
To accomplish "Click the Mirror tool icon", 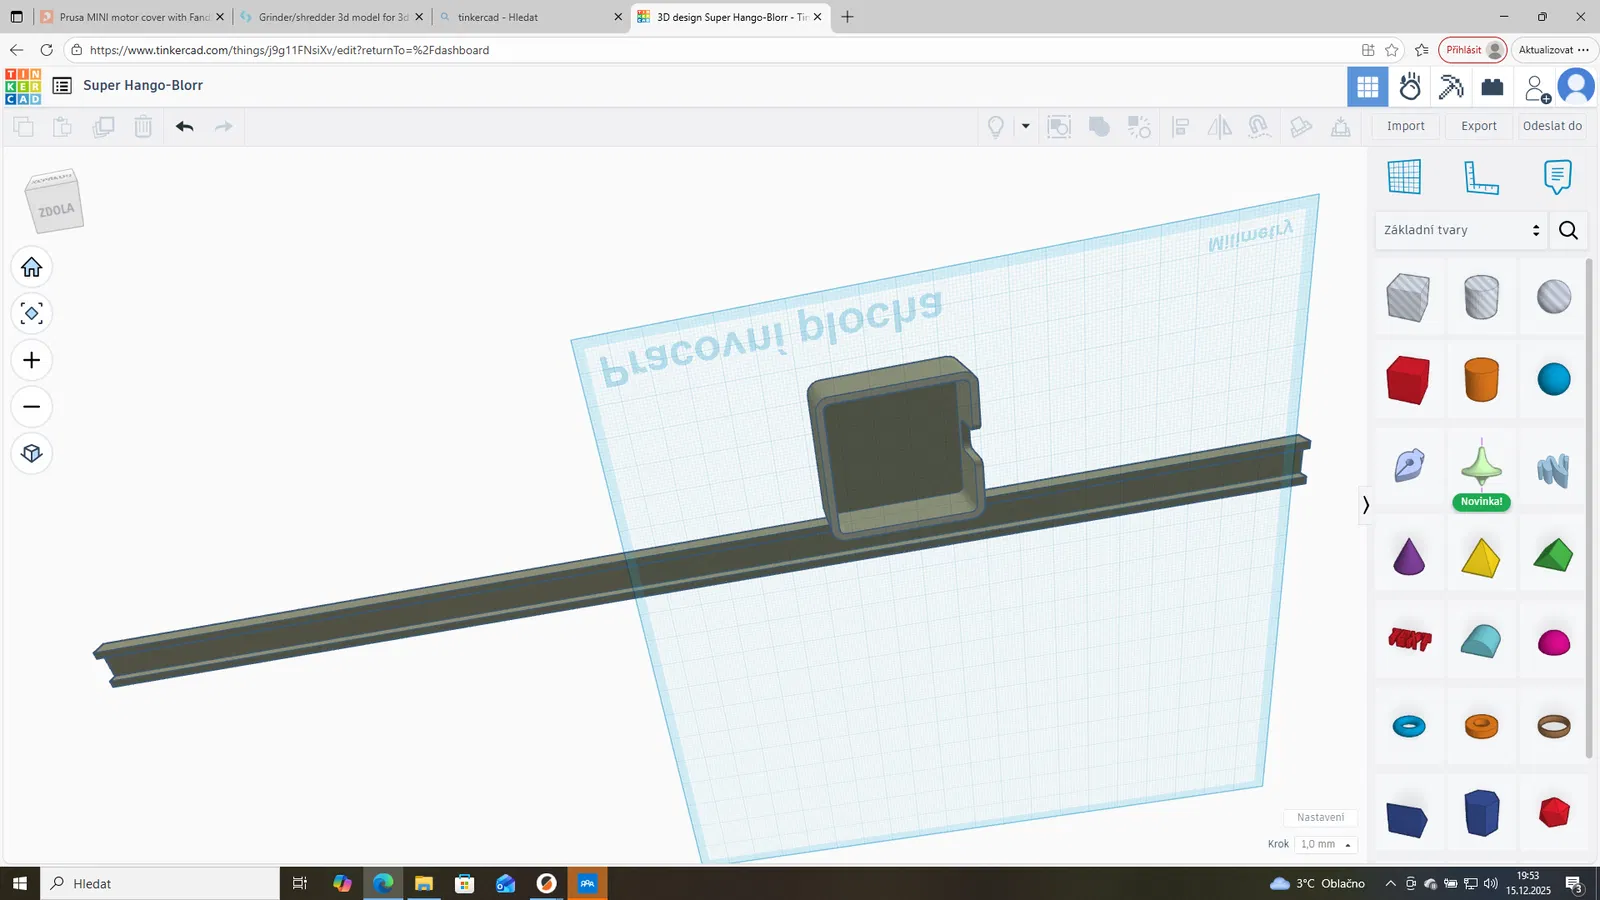I will tap(1220, 126).
